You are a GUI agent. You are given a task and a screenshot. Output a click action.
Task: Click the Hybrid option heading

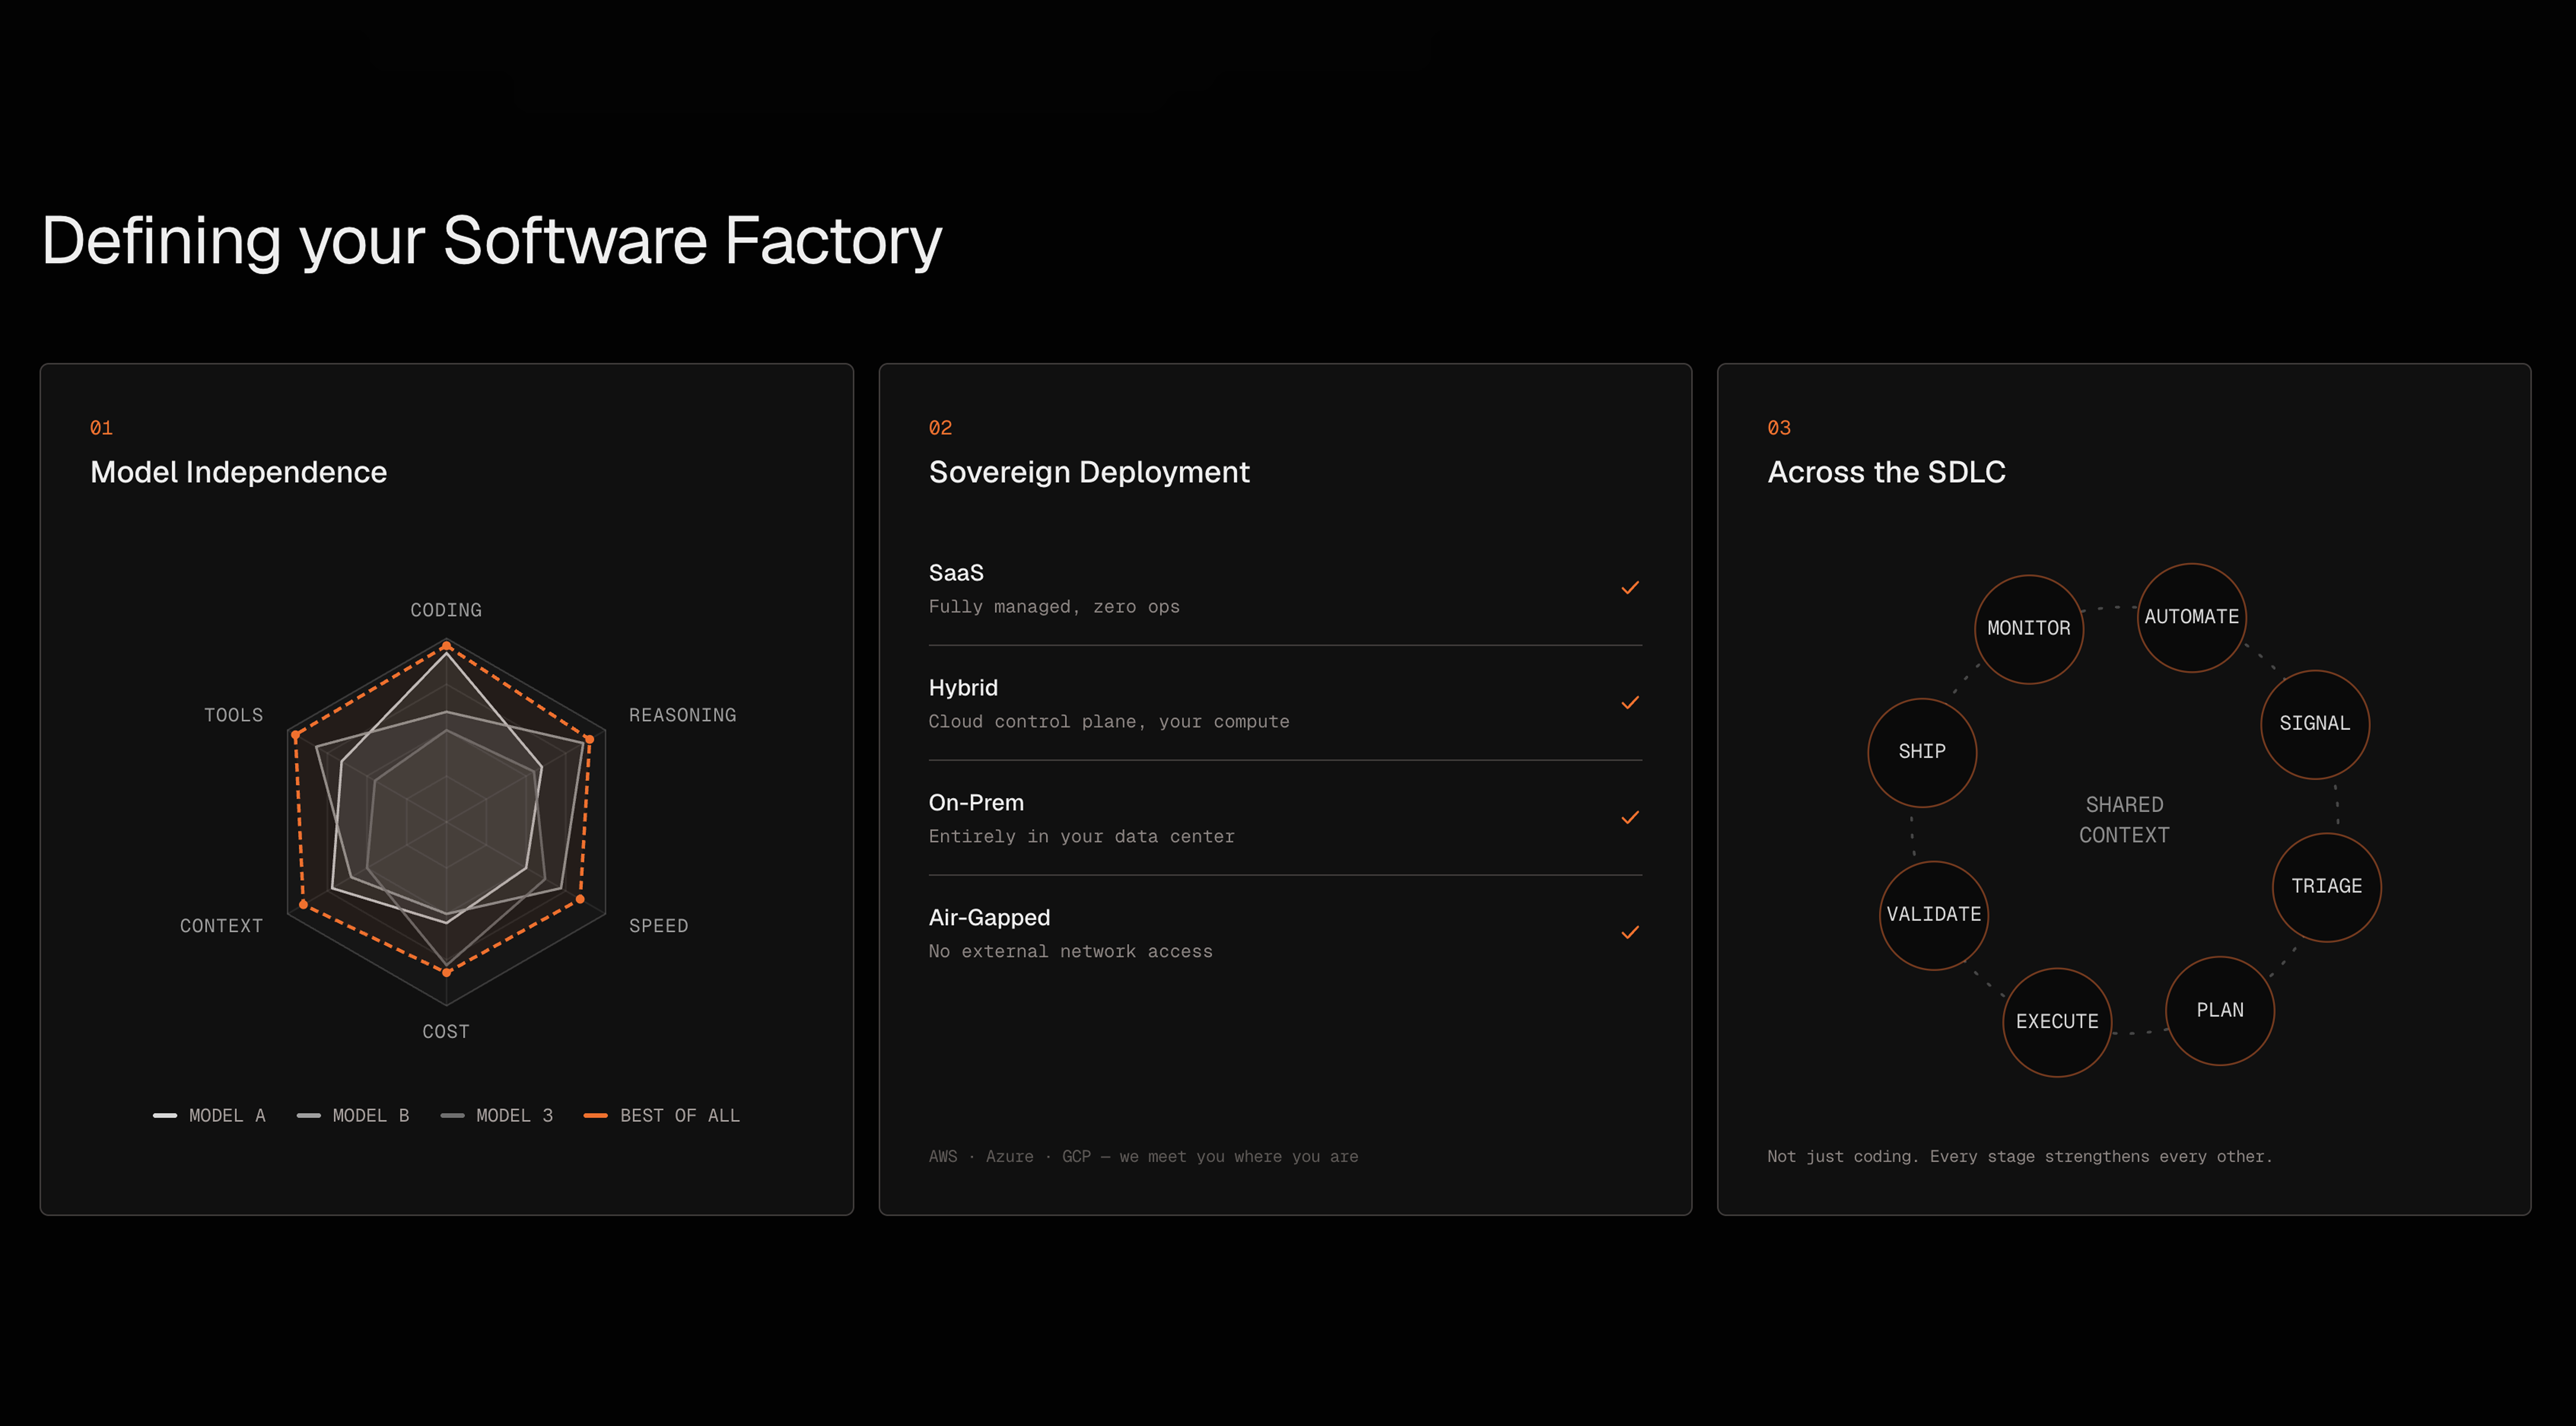963,688
